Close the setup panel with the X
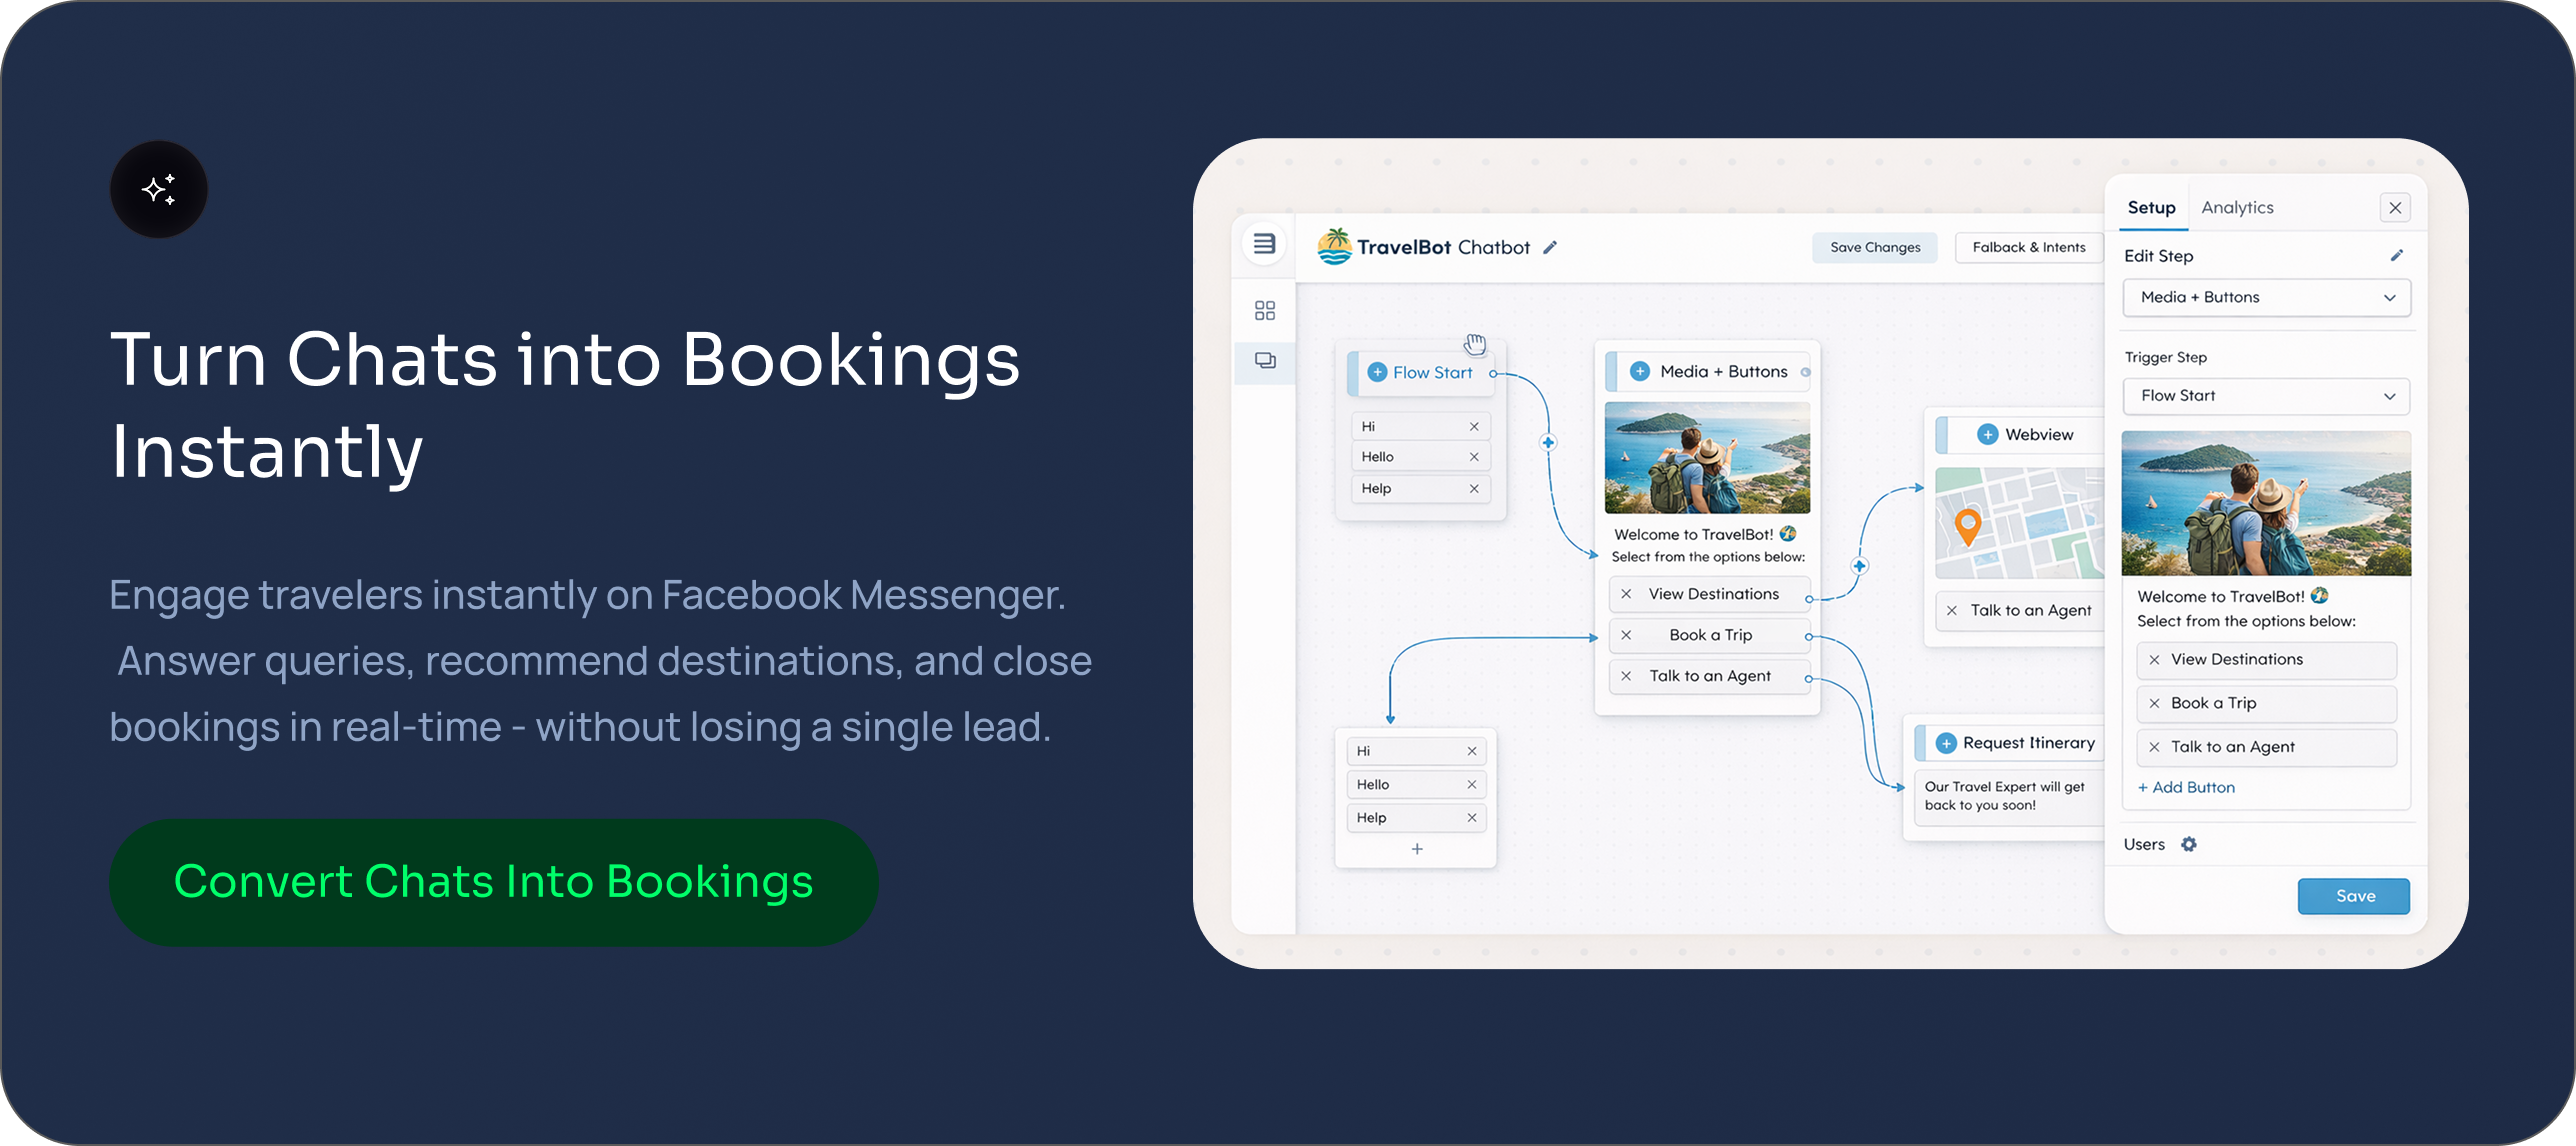The width and height of the screenshot is (2576, 1146). pos(2395,208)
